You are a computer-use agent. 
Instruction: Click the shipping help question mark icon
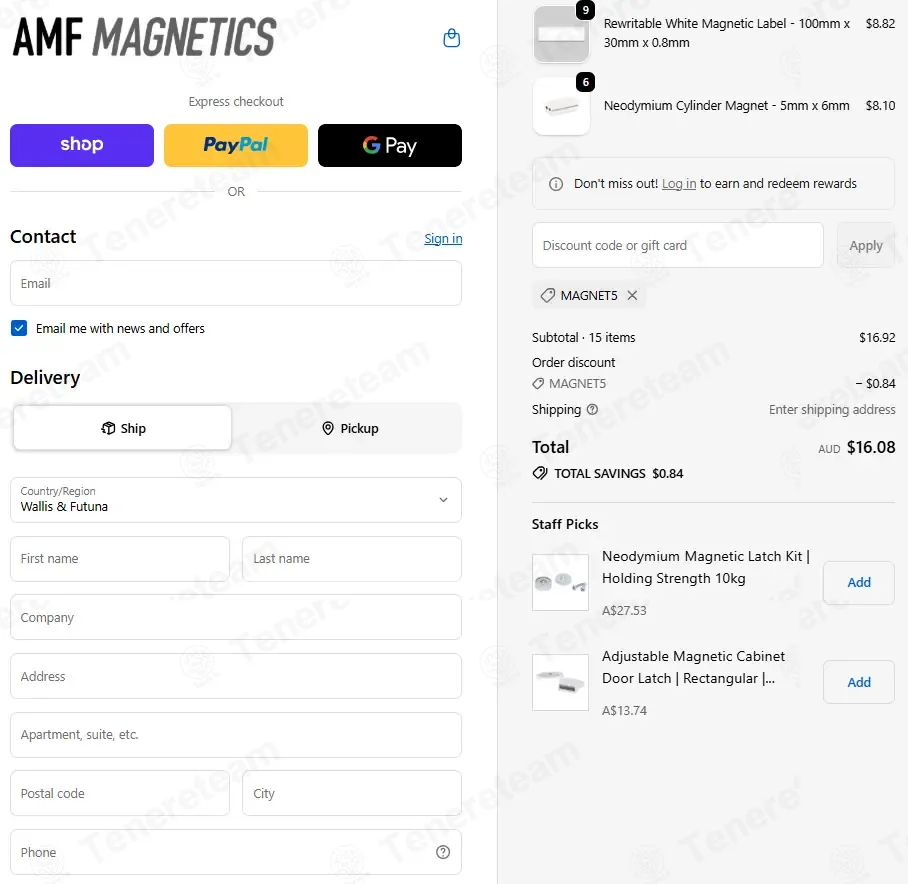[592, 409]
